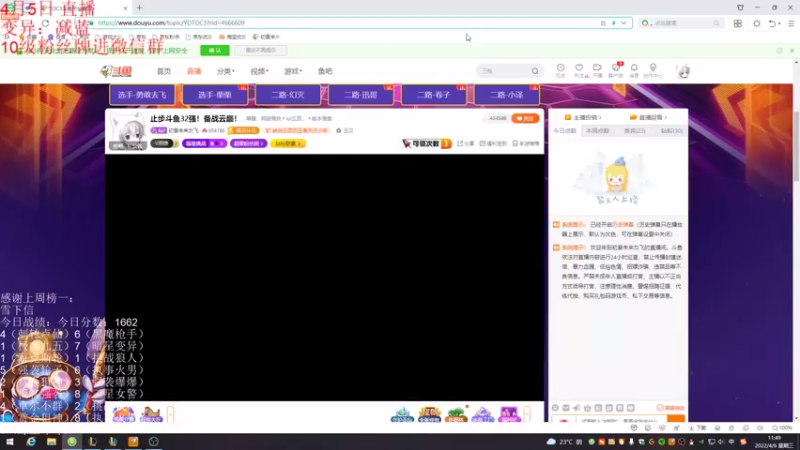
Task: Click the last purple gift icon at bottom right
Action: click(x=509, y=414)
